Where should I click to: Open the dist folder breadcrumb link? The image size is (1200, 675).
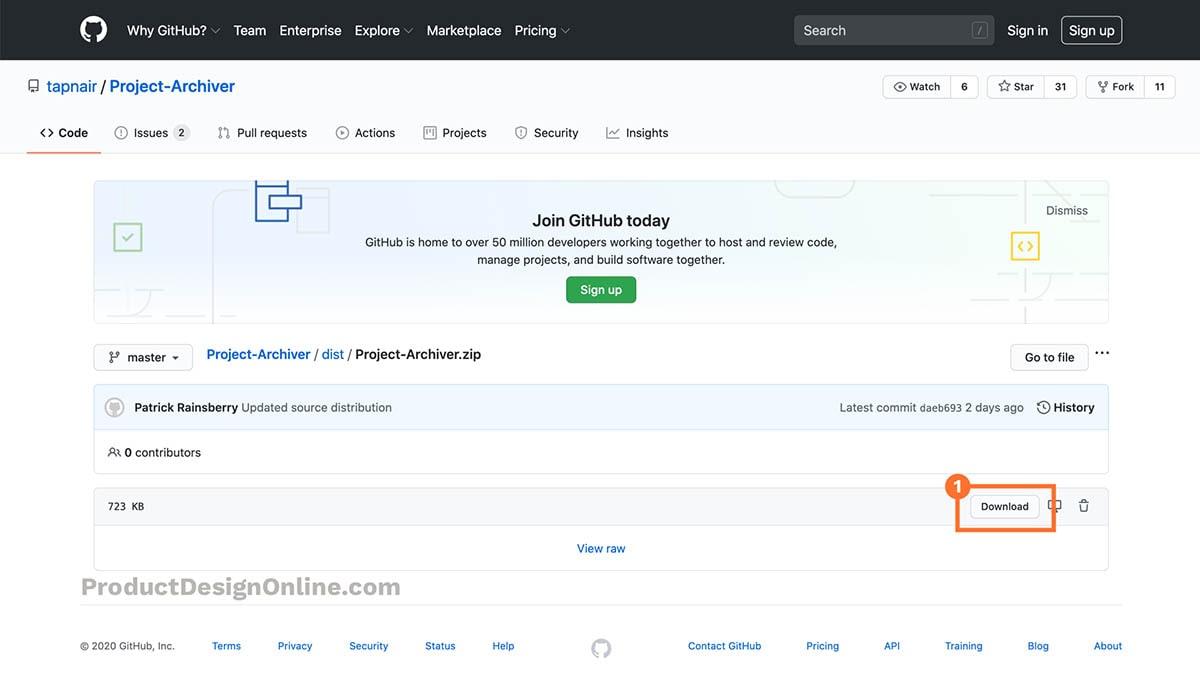(333, 354)
